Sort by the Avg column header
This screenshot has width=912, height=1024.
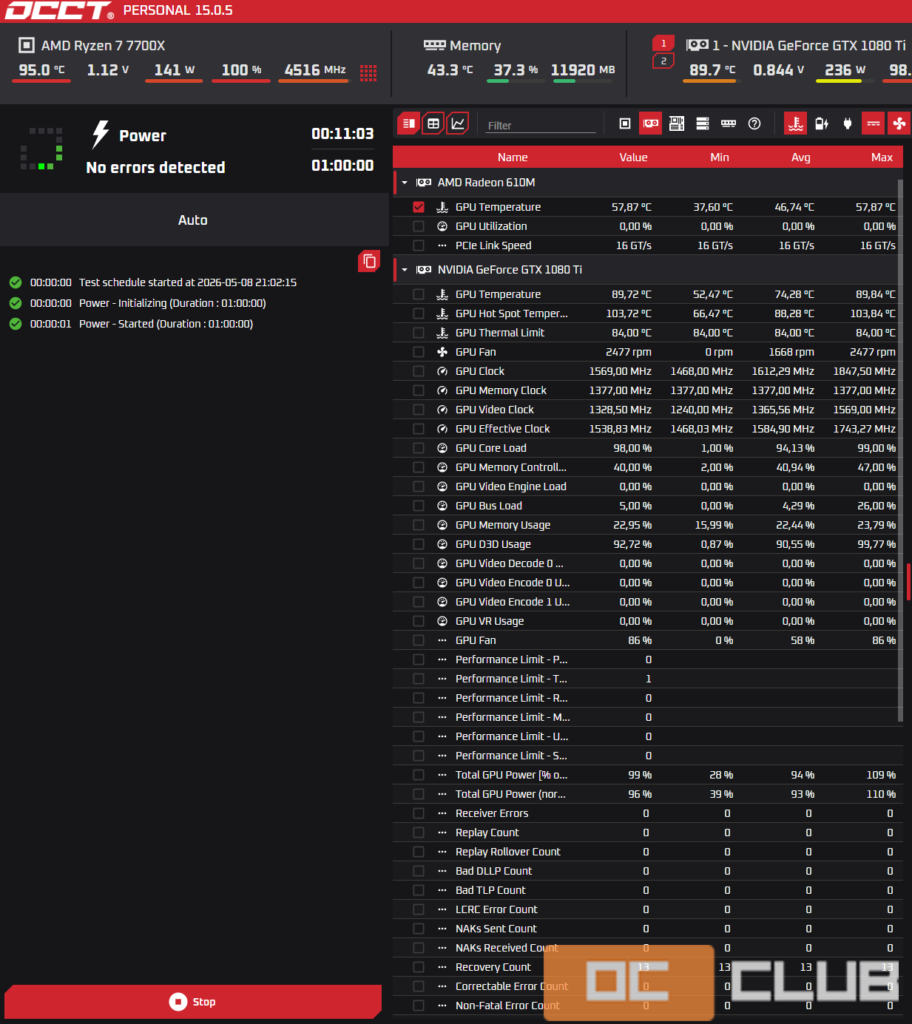coord(800,157)
